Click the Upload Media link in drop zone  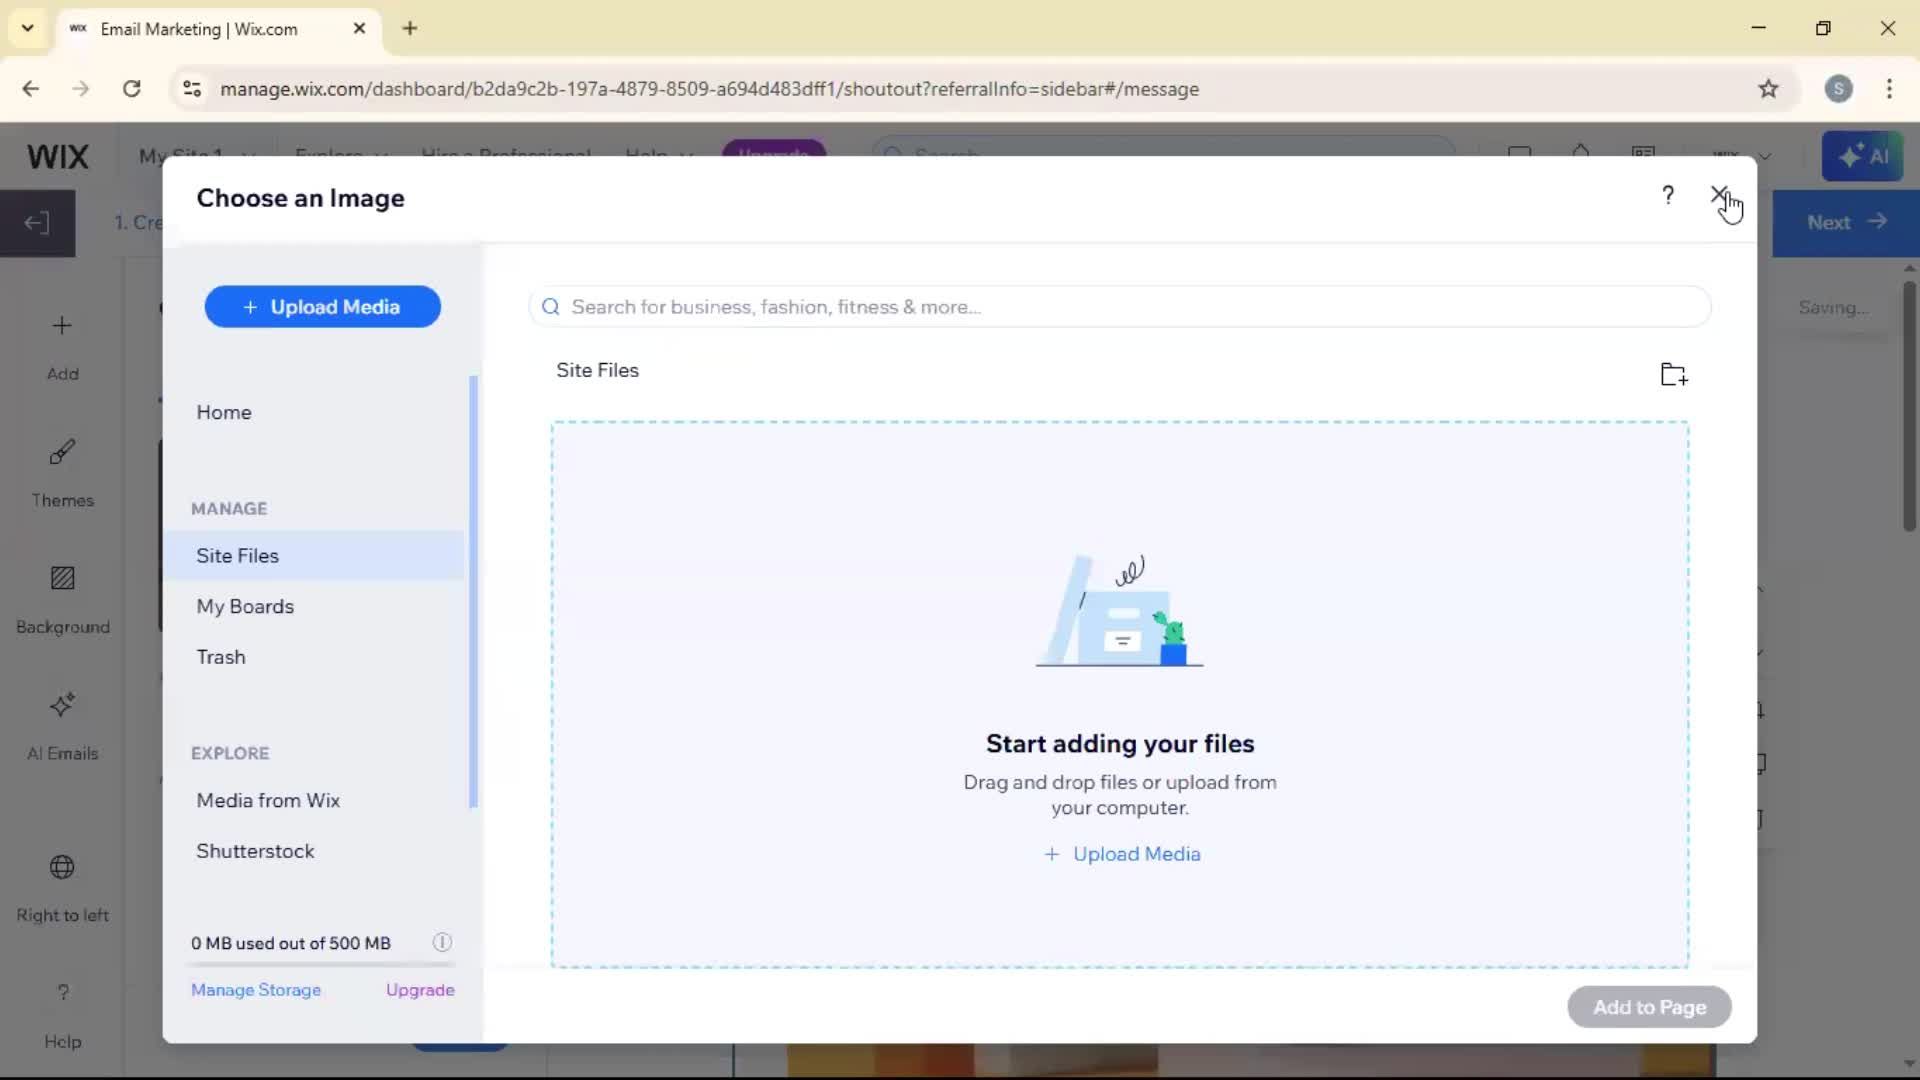pyautogui.click(x=1121, y=854)
